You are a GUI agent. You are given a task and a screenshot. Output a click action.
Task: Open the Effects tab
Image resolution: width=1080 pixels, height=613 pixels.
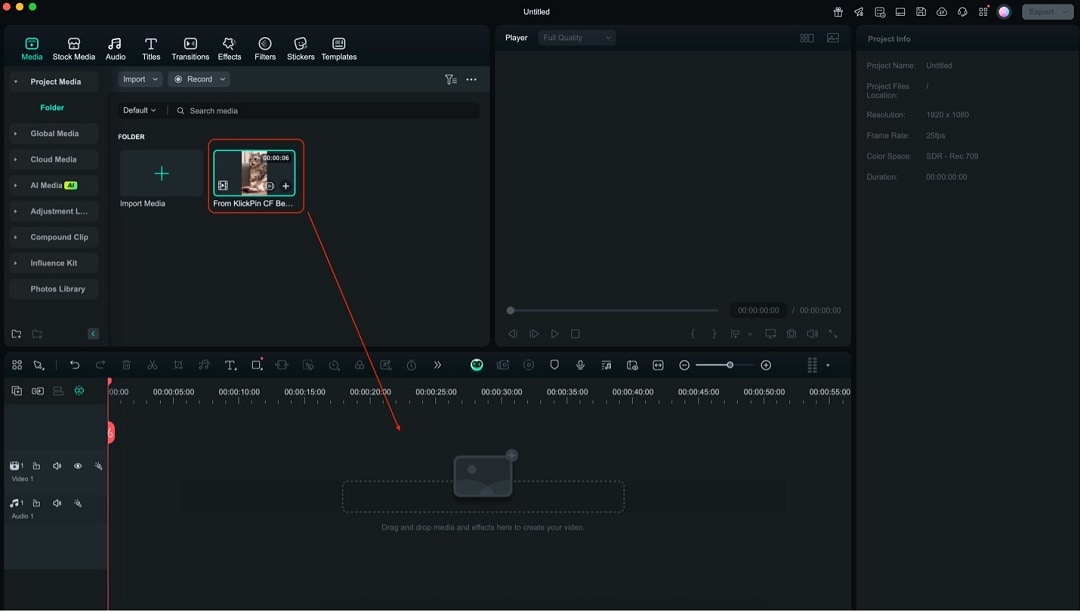229,49
